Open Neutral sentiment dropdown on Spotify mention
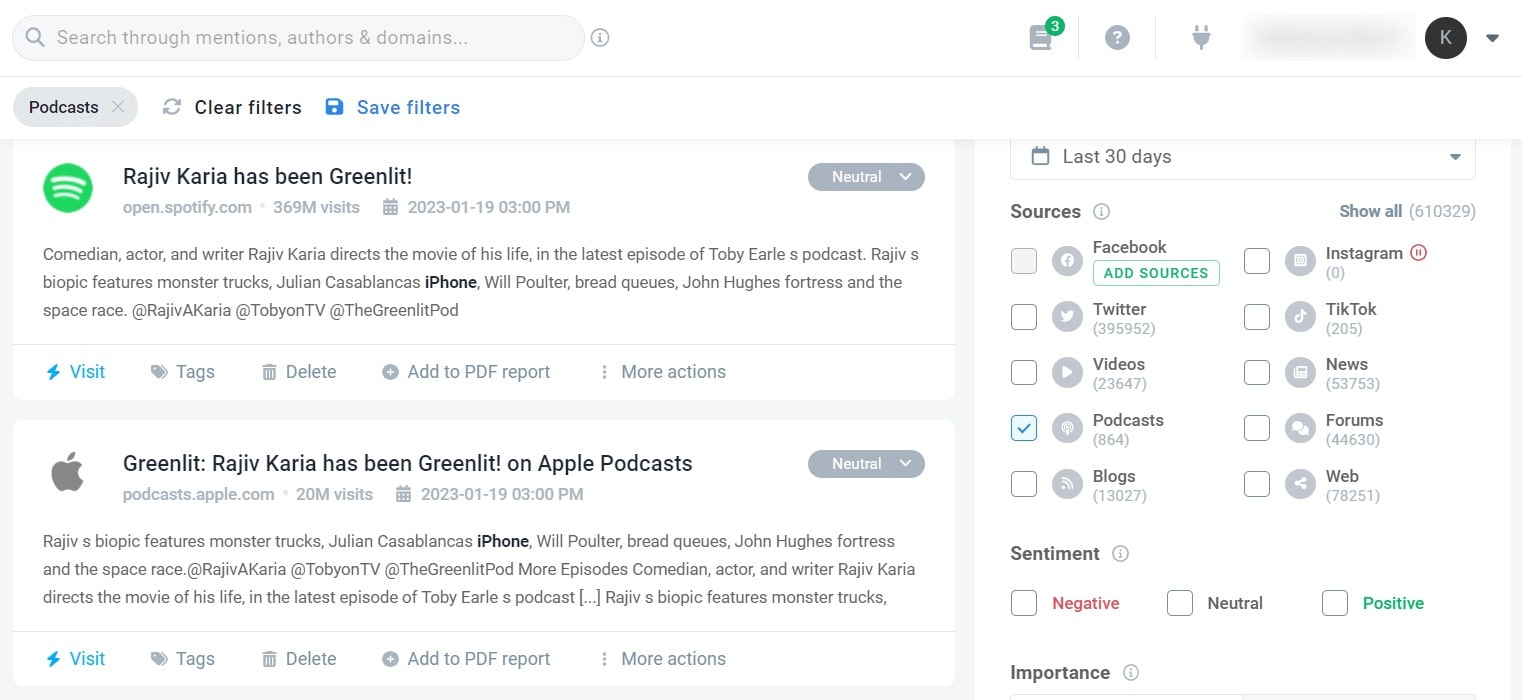 866,177
